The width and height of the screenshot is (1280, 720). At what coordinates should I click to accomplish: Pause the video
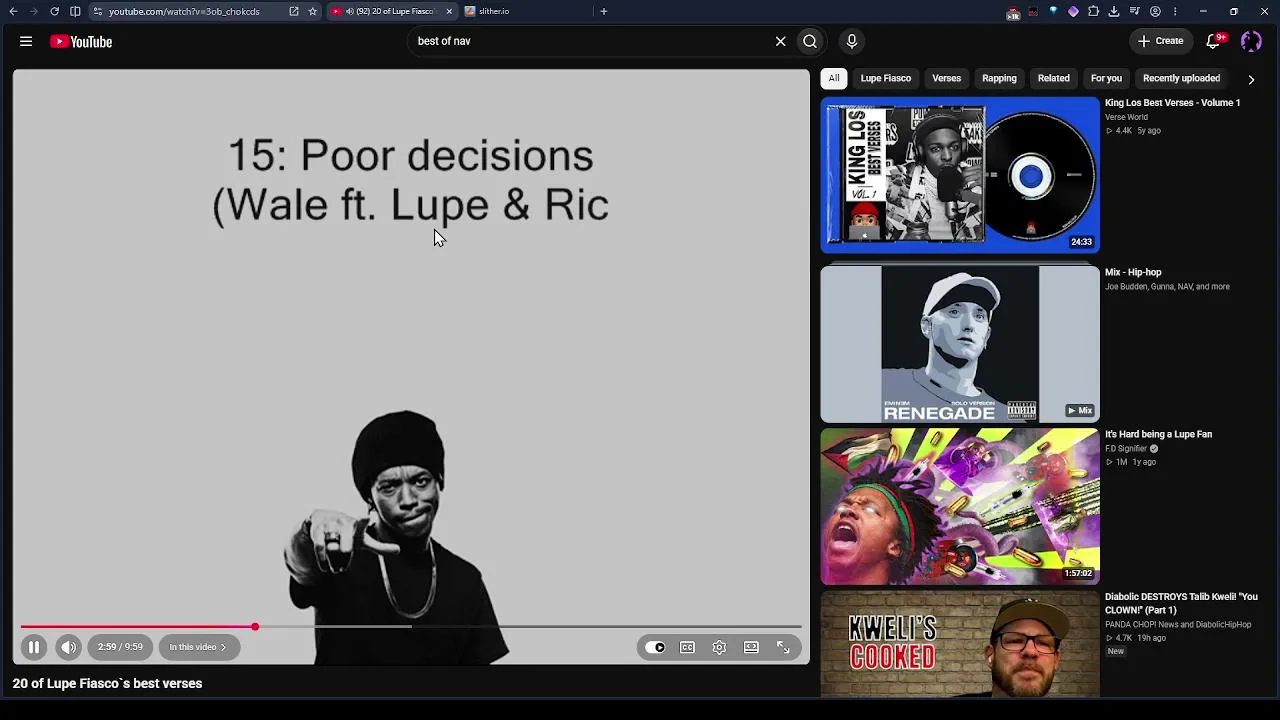pos(34,647)
